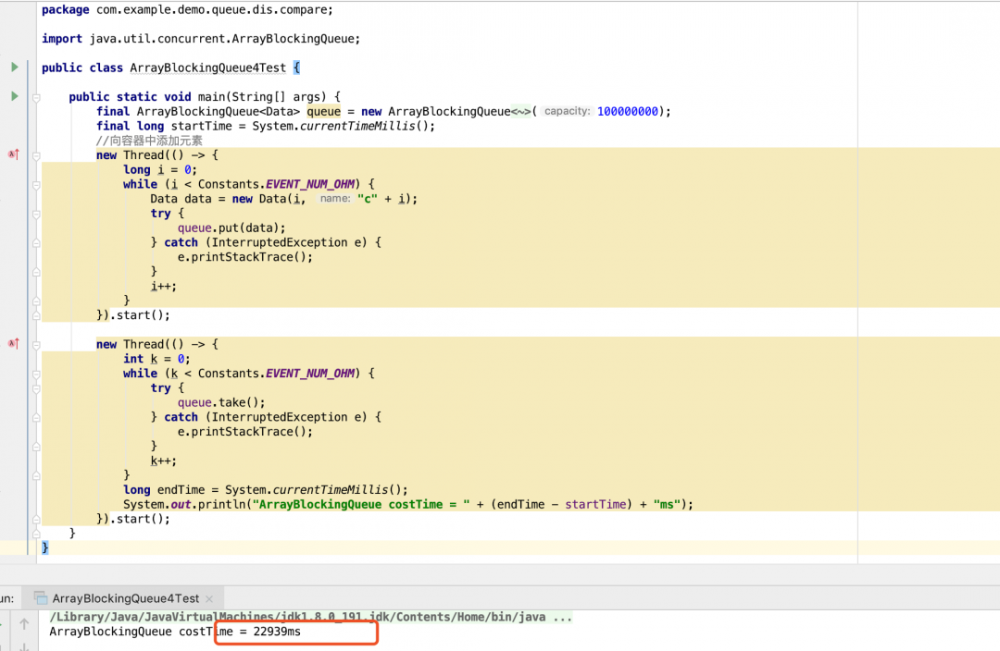Click 'long i = 0;' declaration
The height and width of the screenshot is (651, 1000).
(160, 170)
